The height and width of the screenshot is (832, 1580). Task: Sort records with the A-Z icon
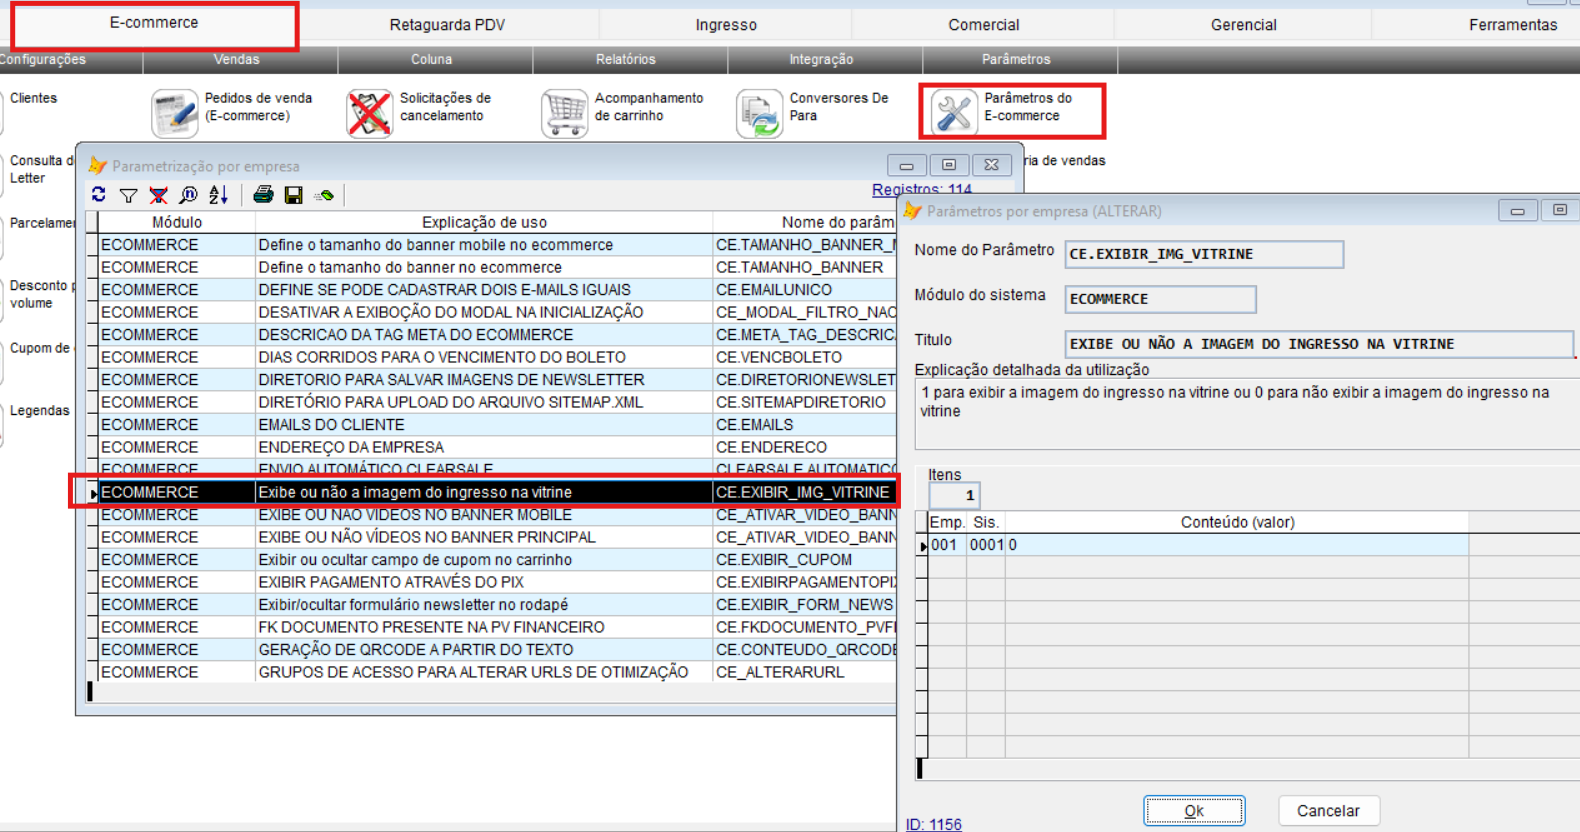tap(219, 195)
